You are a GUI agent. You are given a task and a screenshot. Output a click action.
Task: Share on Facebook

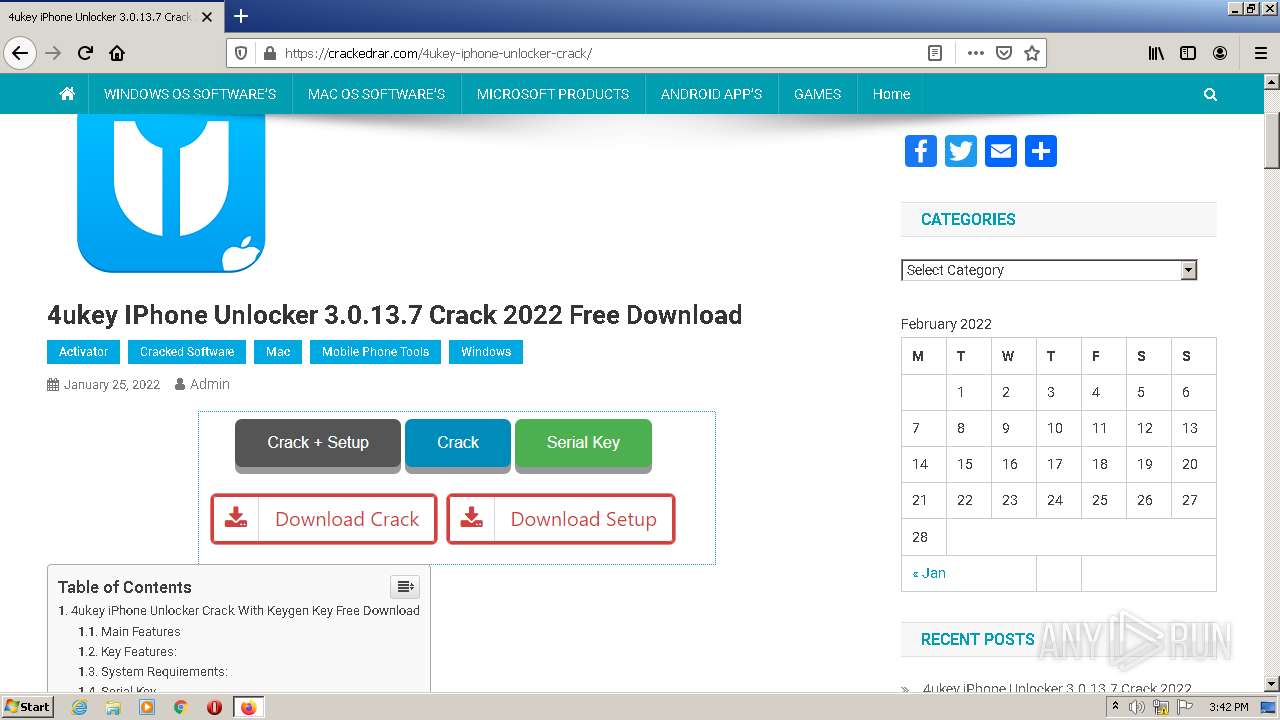921,151
